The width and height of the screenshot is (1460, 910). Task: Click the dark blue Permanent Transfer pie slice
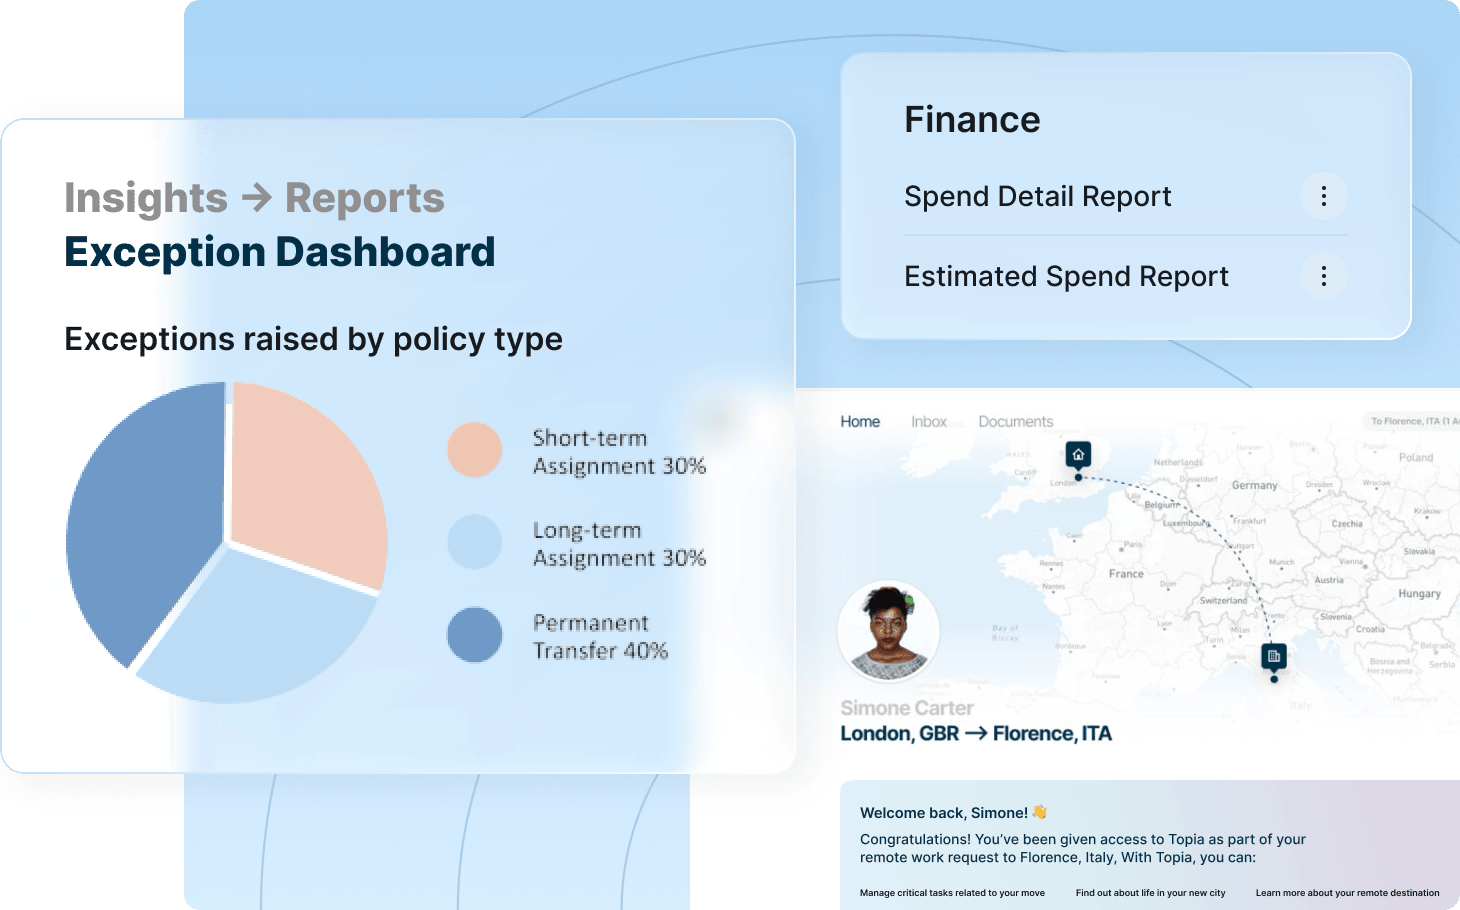(140, 520)
